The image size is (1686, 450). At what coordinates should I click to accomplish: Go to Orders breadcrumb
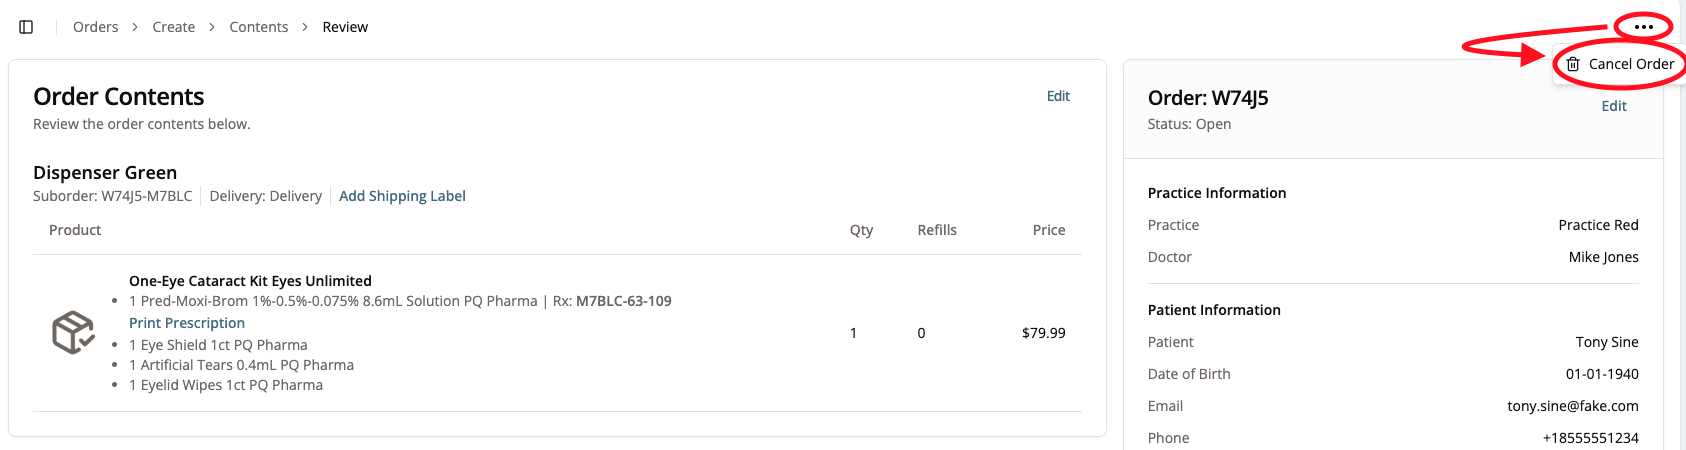click(95, 27)
